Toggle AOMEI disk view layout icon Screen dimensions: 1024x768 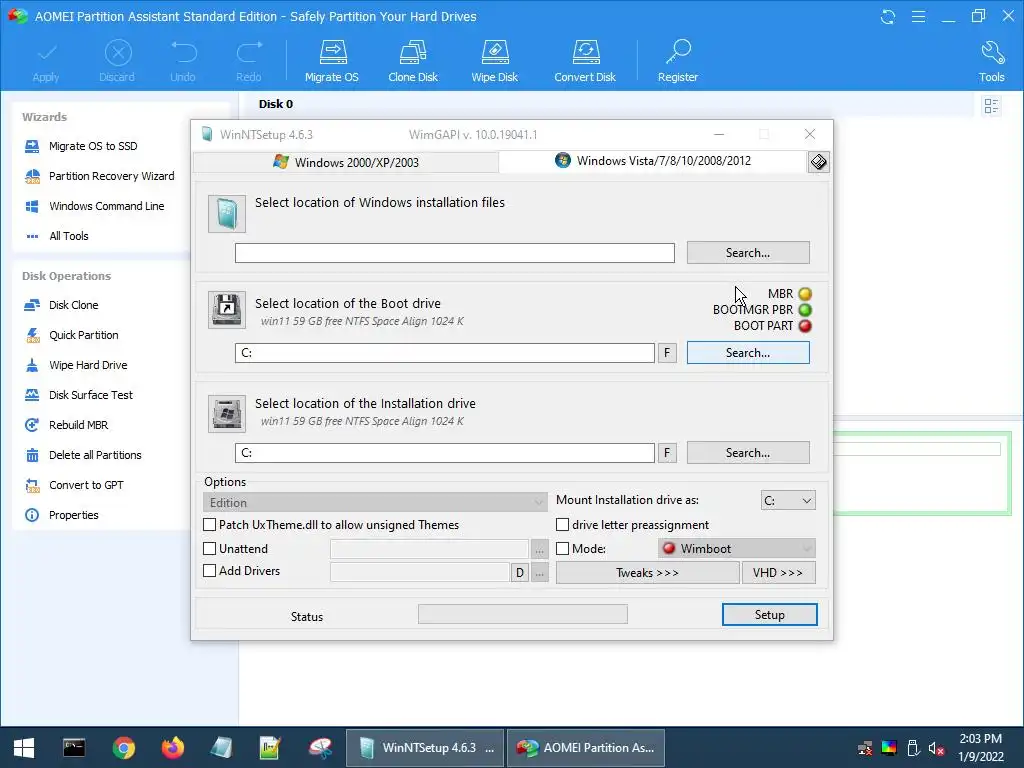991,106
